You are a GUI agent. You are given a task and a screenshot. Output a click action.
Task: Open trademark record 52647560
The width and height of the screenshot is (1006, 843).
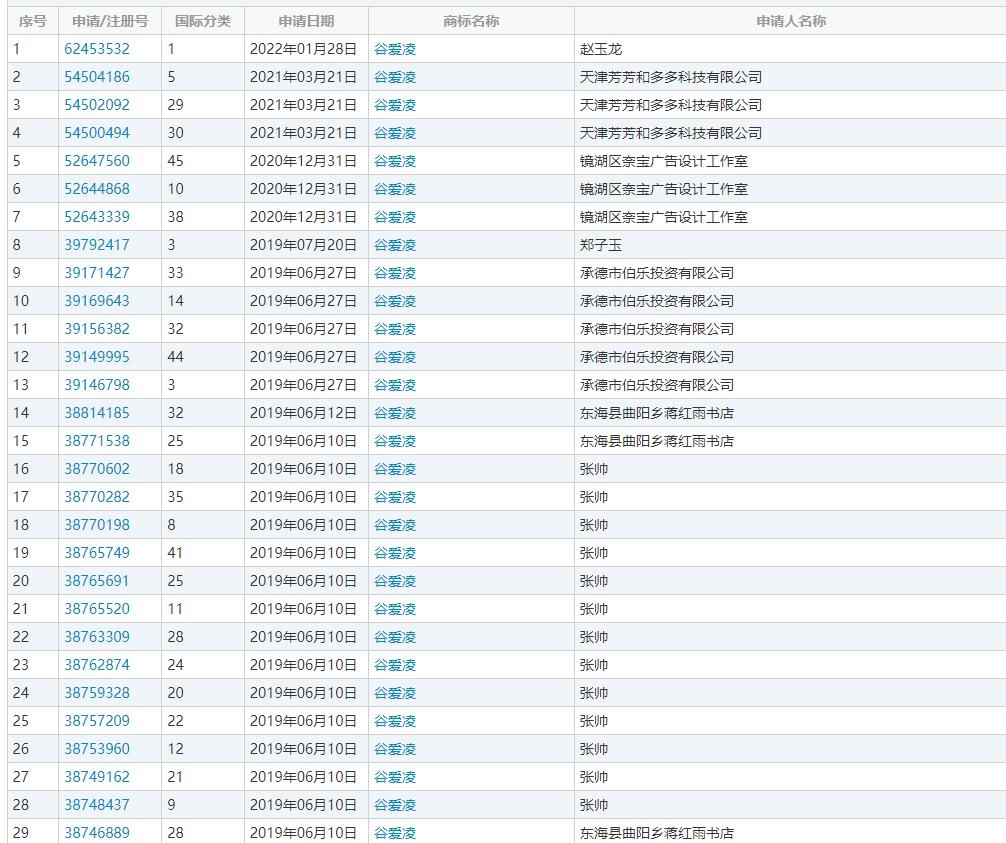(x=97, y=161)
